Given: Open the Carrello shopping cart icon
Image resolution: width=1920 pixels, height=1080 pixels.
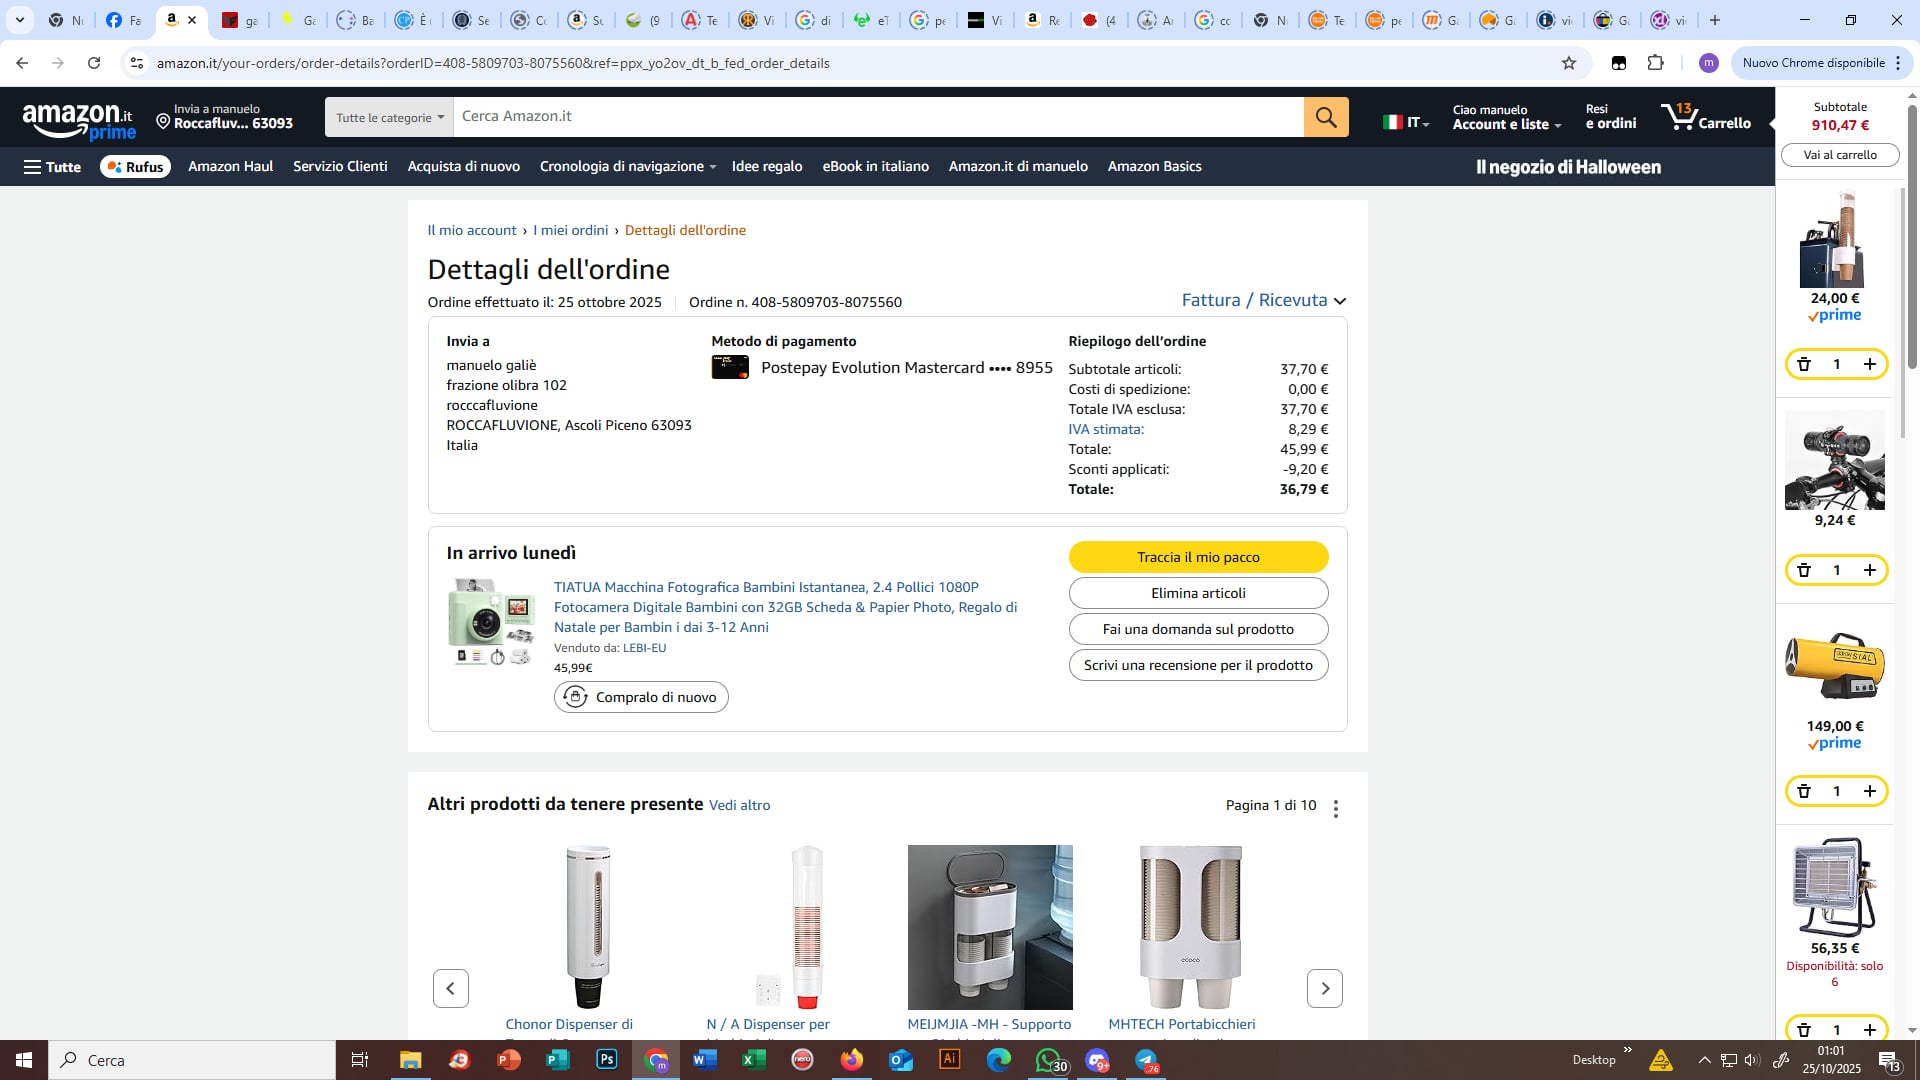Looking at the screenshot, I should (x=1706, y=117).
